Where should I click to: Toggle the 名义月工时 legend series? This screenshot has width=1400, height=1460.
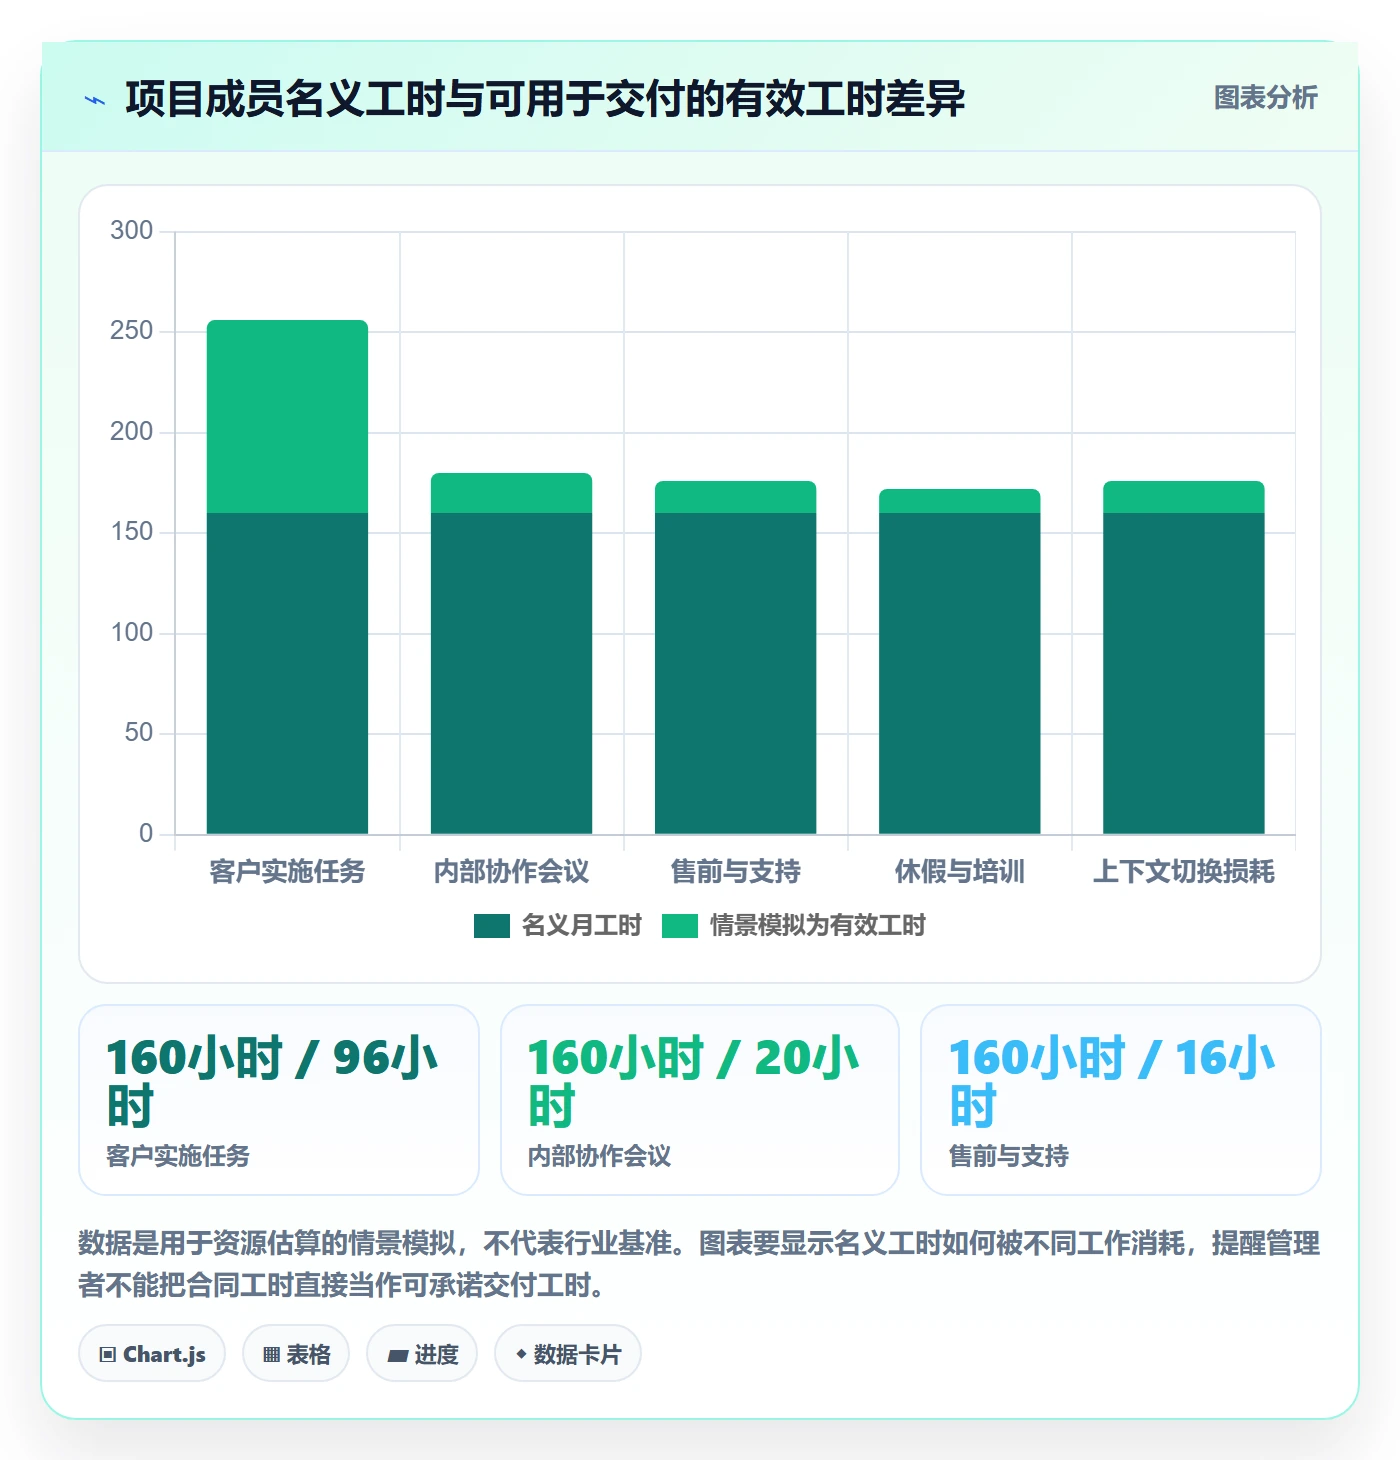tap(558, 925)
